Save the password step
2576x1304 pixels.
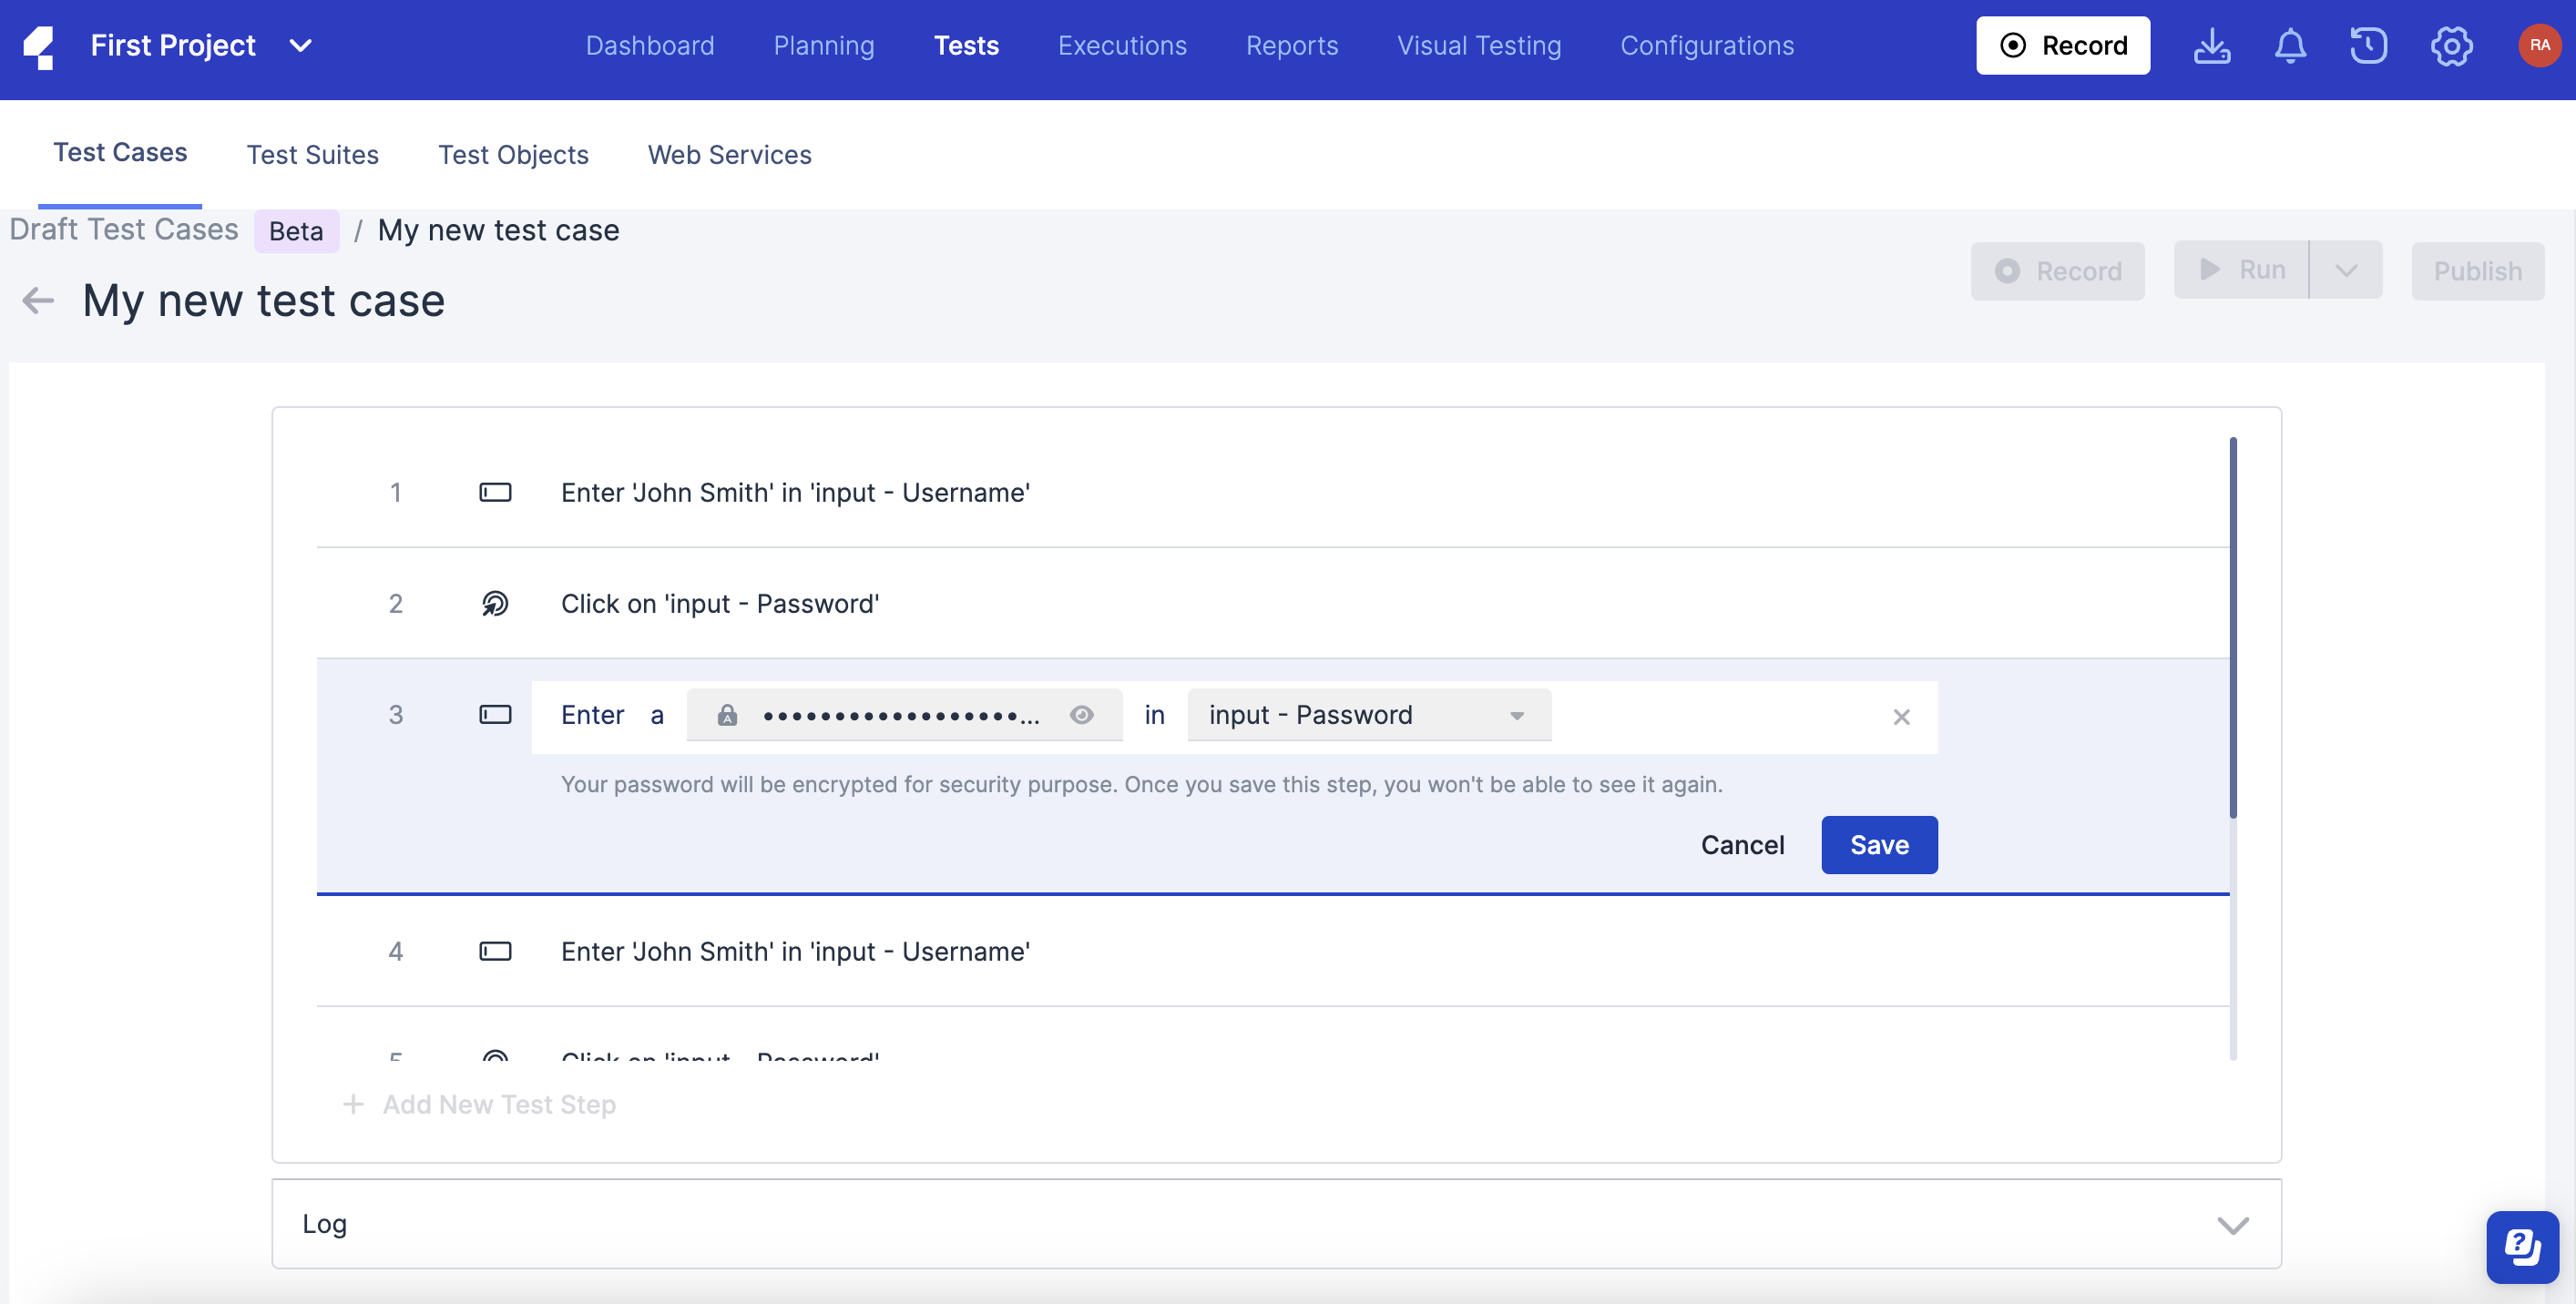(x=1879, y=846)
